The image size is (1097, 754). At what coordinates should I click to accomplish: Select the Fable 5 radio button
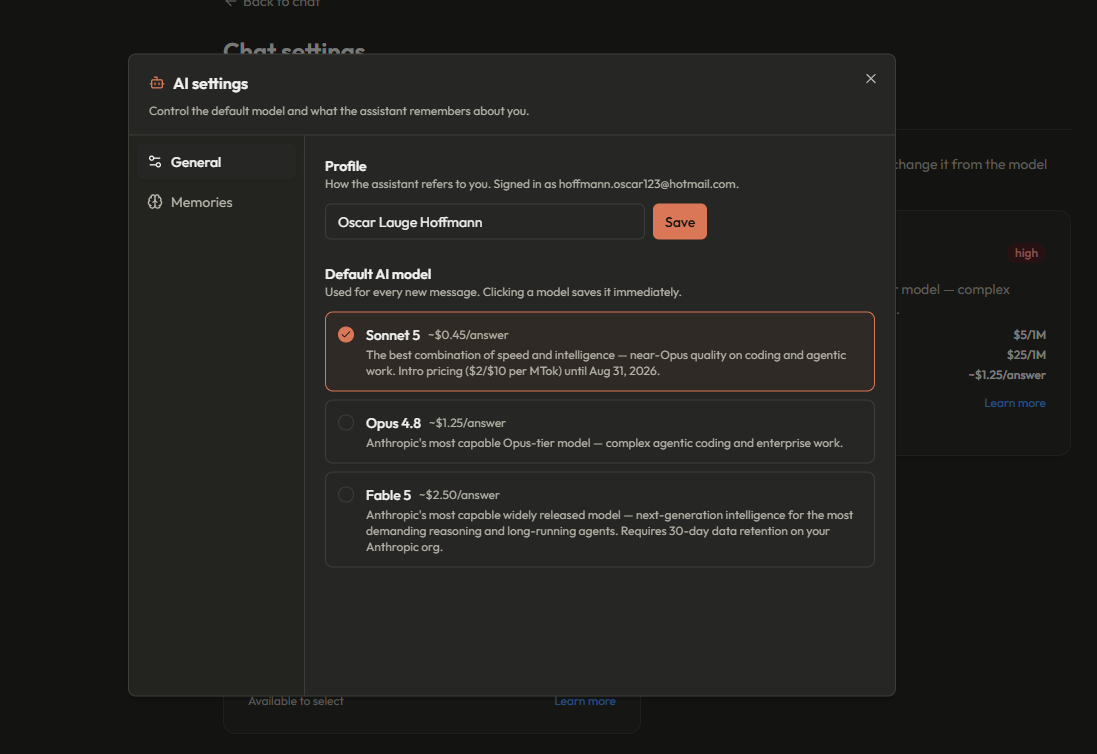pos(346,495)
